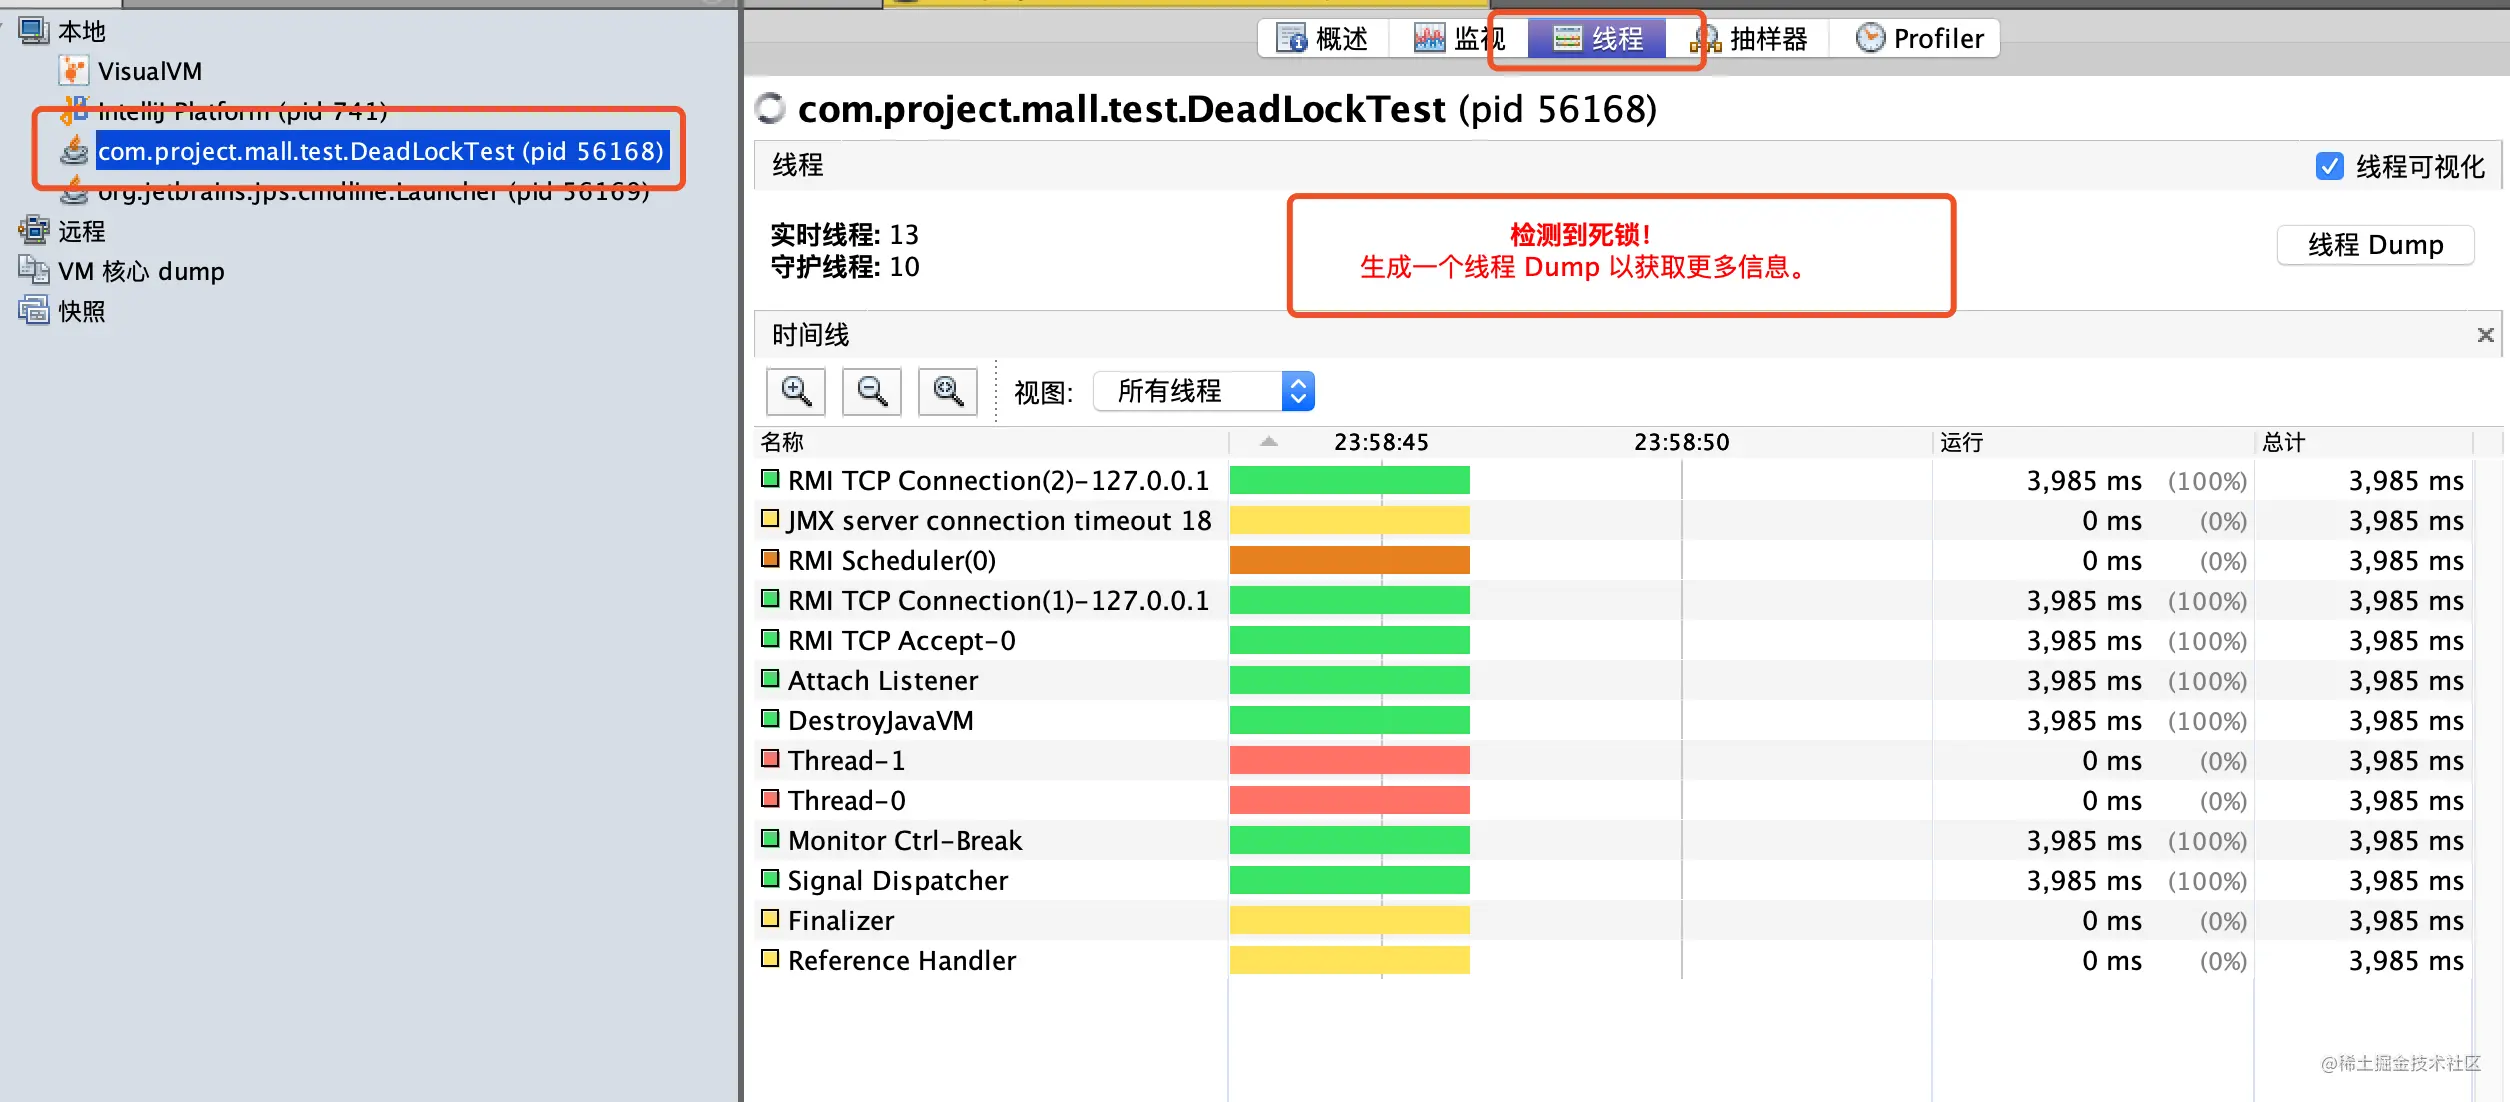This screenshot has height=1102, width=2510.
Task: Click the 实时线程: 13 label
Action: [x=844, y=235]
